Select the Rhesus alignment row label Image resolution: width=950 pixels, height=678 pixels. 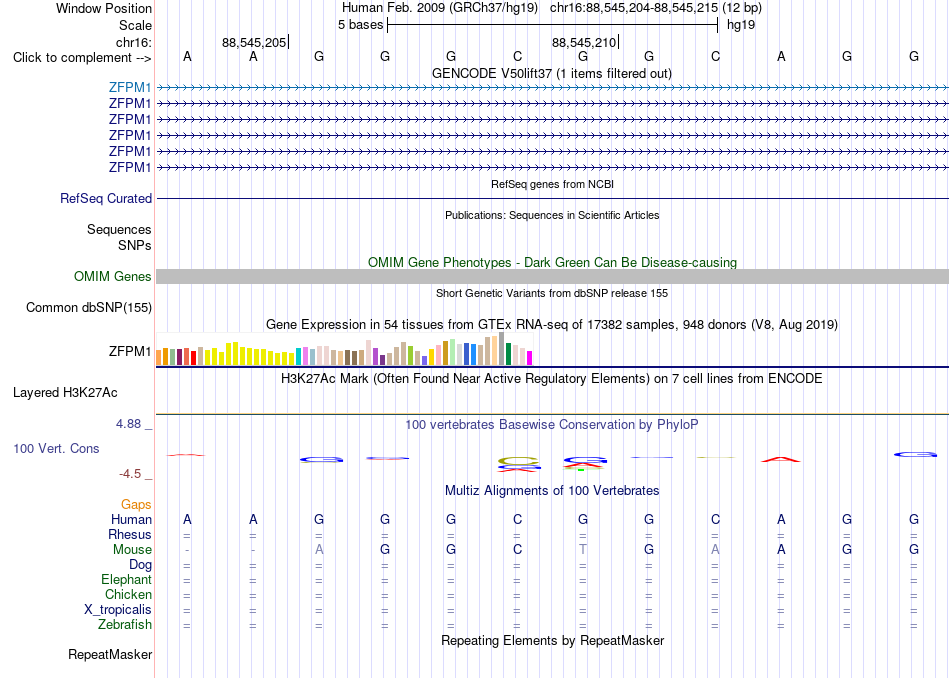(x=130, y=534)
